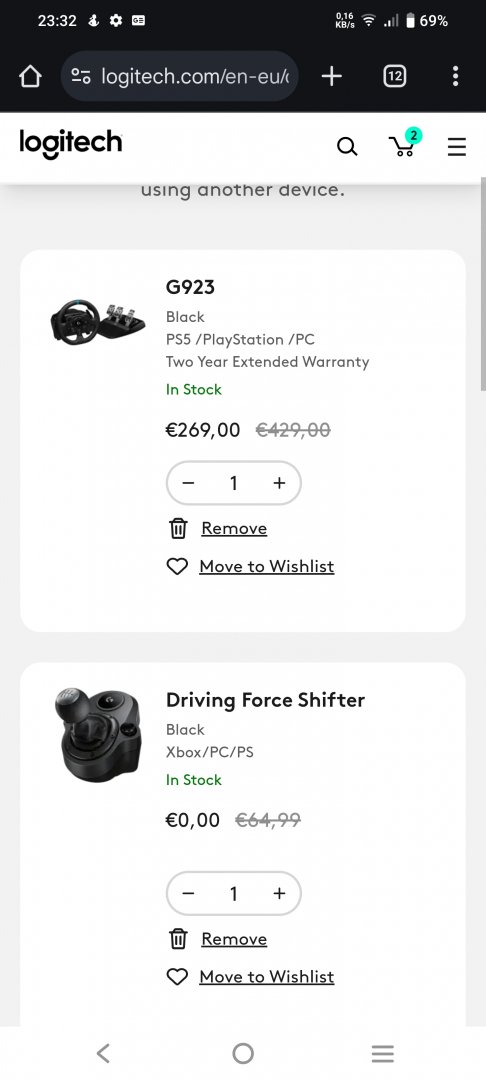
Task: Tap the browser home icon
Action: tap(30, 76)
